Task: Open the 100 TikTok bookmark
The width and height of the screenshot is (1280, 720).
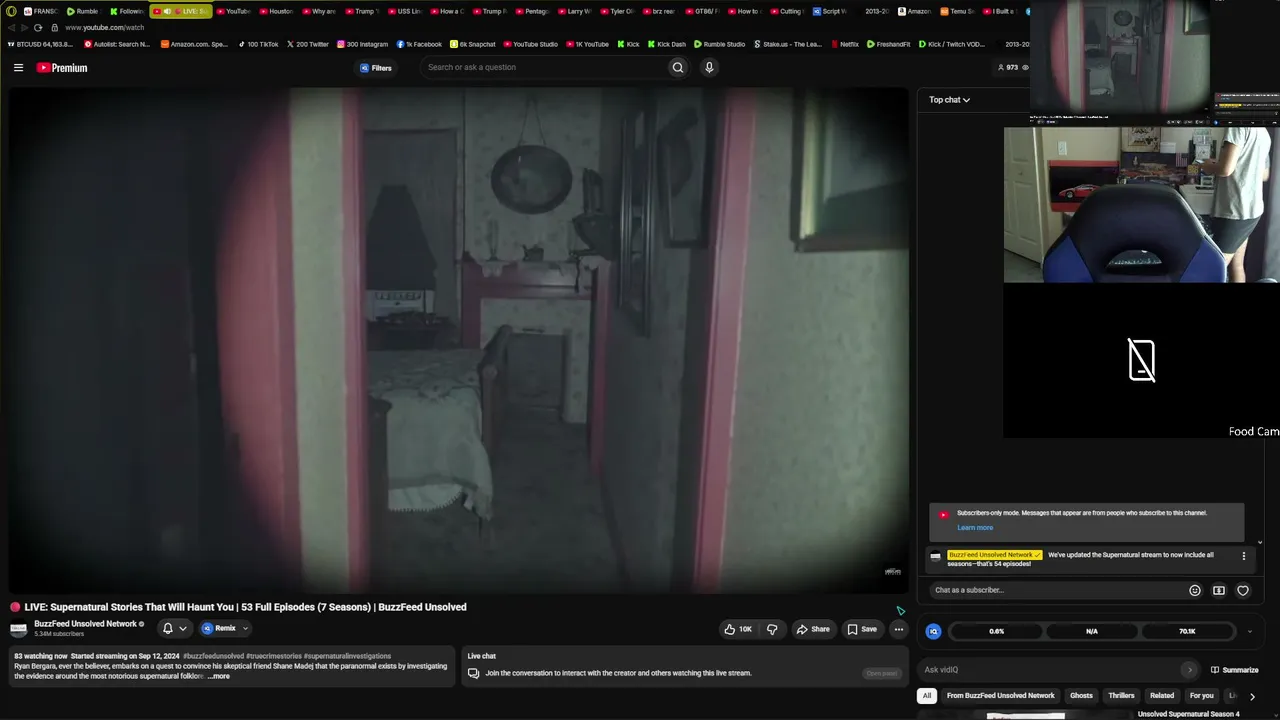Action: [x=258, y=44]
